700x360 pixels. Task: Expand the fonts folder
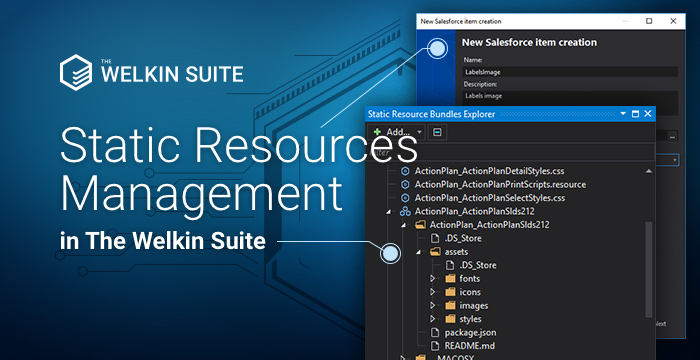tap(433, 279)
